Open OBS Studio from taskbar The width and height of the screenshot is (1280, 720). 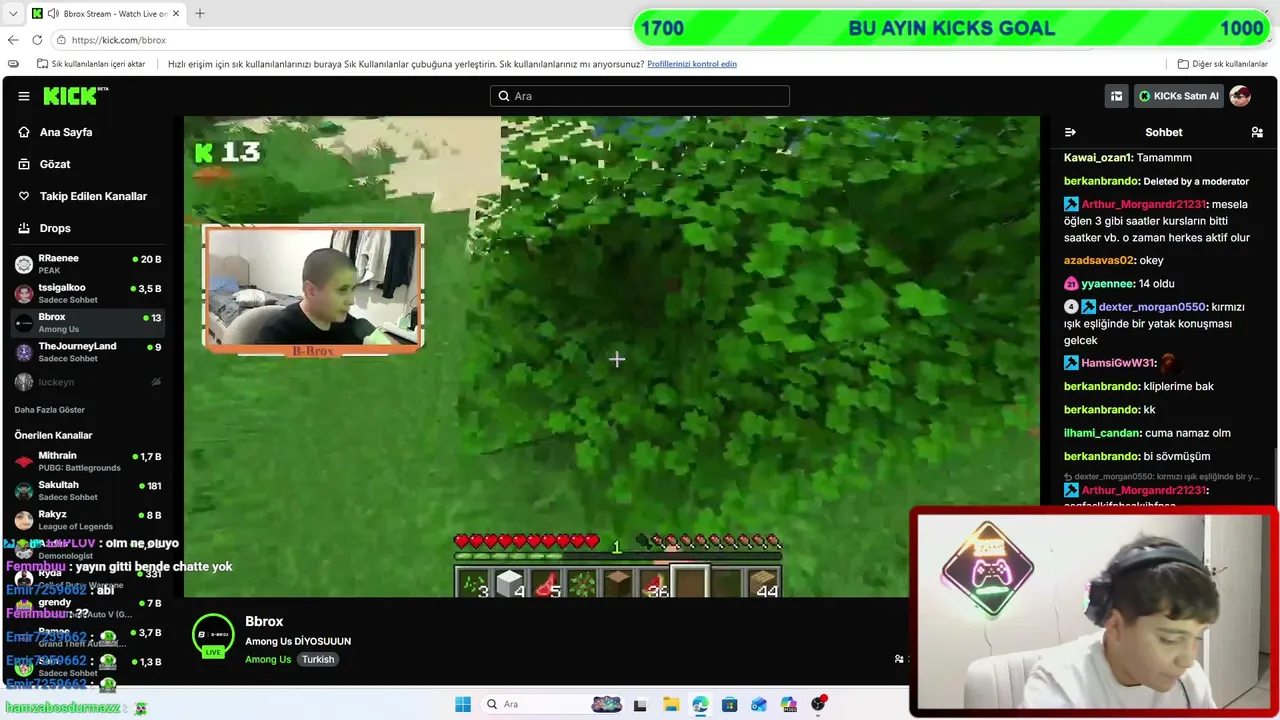point(819,704)
